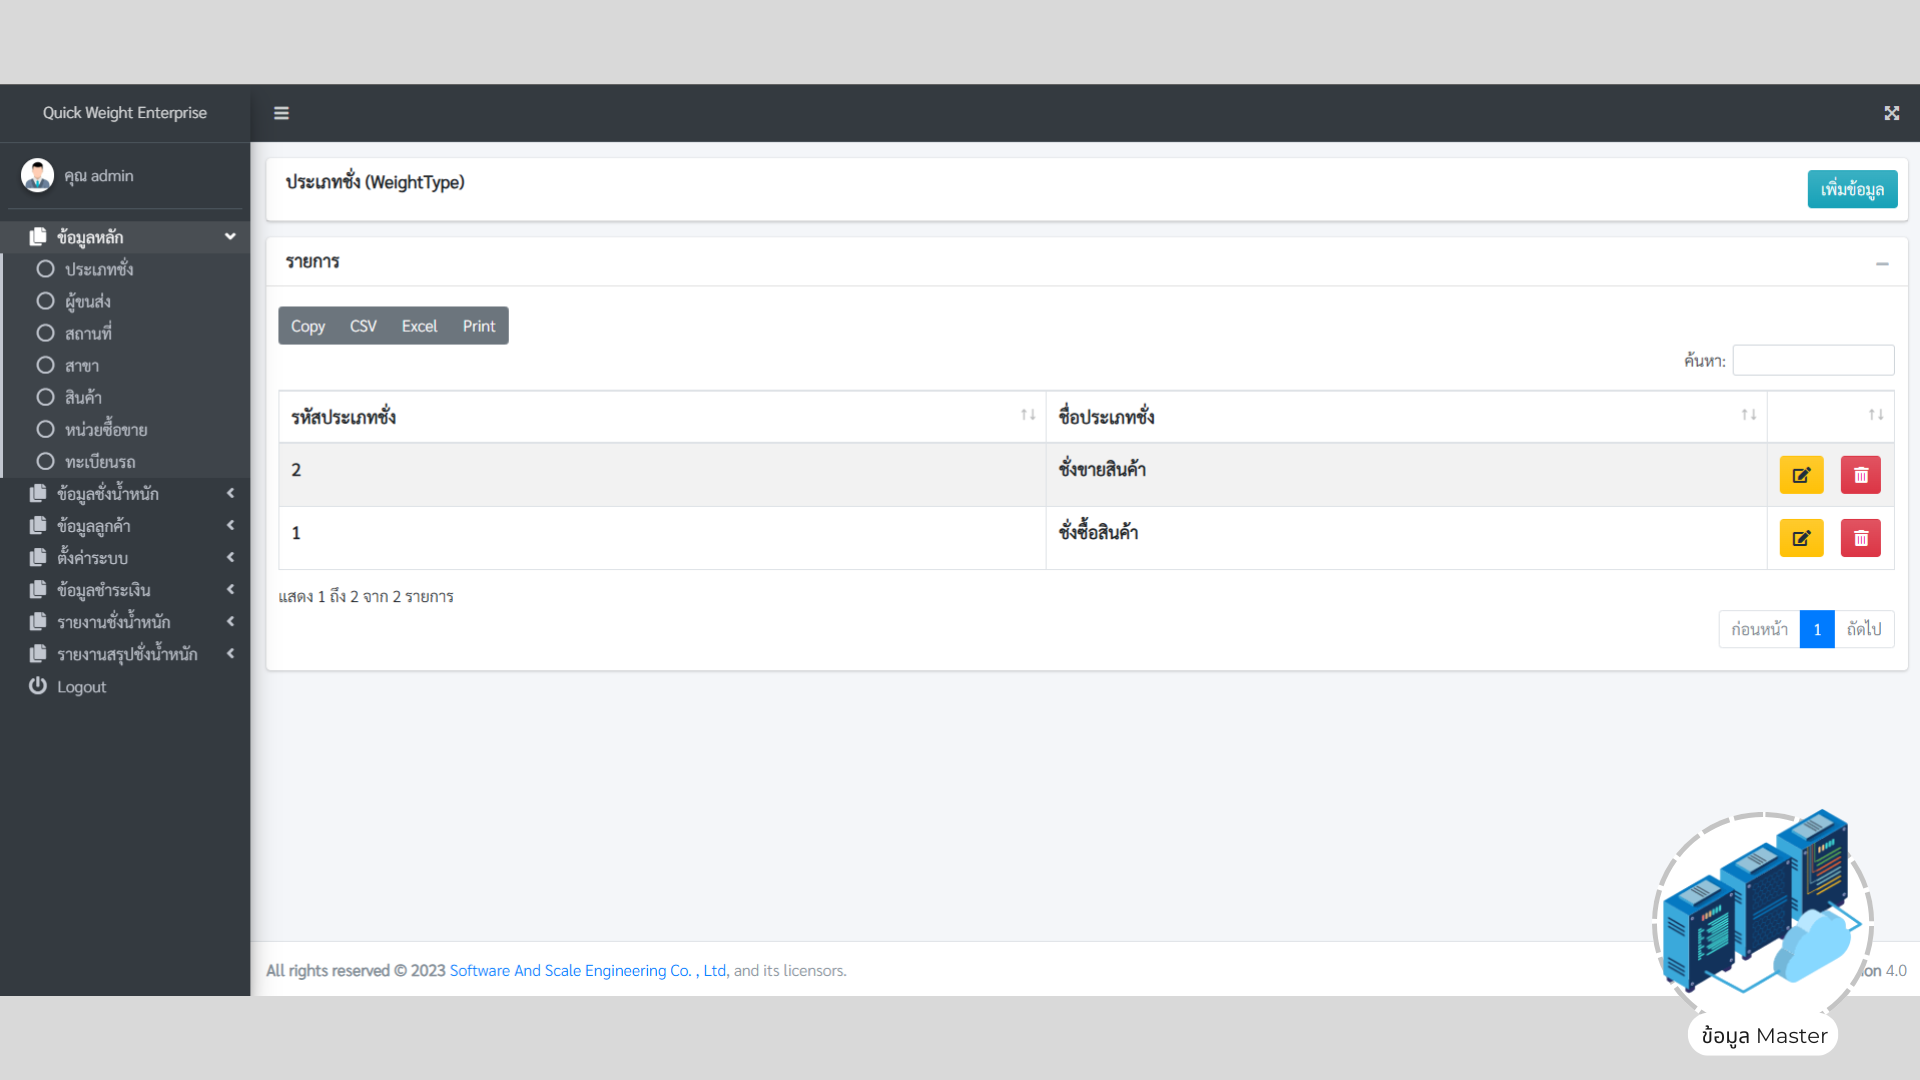This screenshot has height=1080, width=1920.
Task: Click the ข้อมูลชำระเงิน menu icon
Action: pyautogui.click(x=38, y=589)
